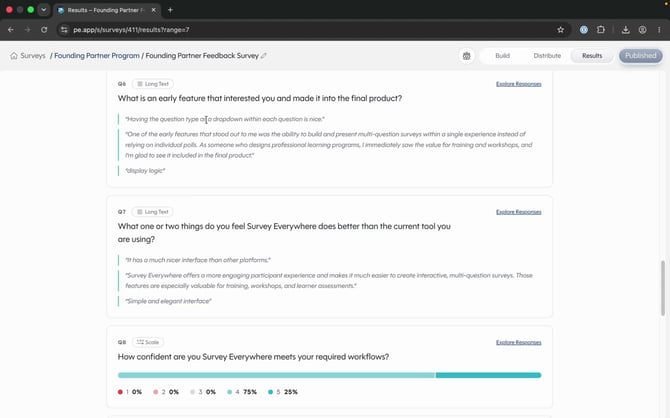This screenshot has width=670, height=418.
Task: Click the Q6 question heading text
Action: (260, 98)
